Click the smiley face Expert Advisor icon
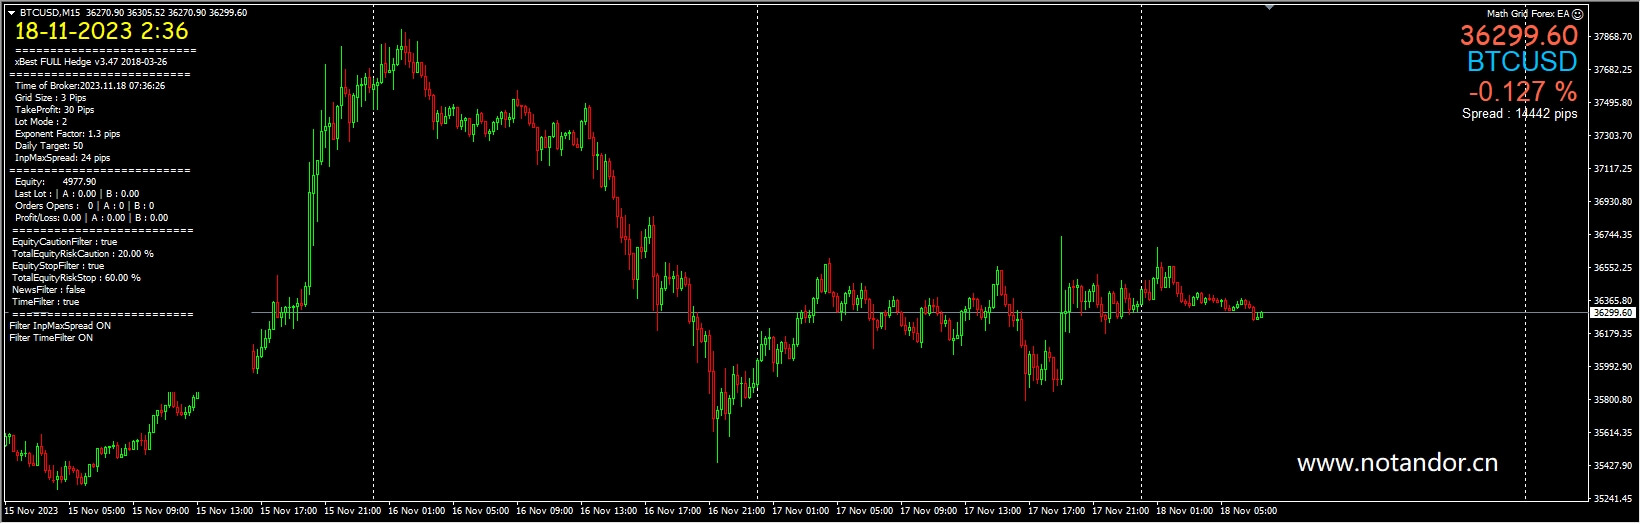The height and width of the screenshot is (524, 1641). (x=1578, y=13)
